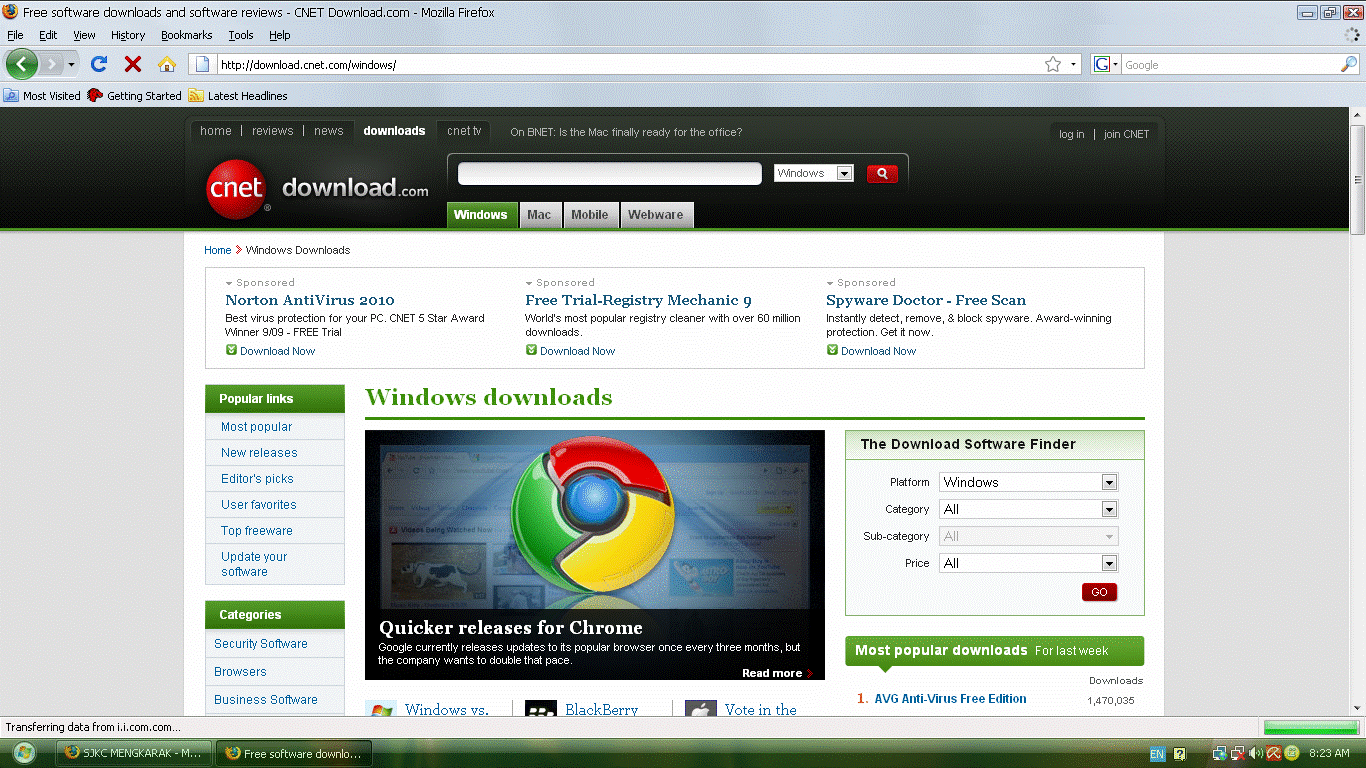Click the EN language indicator
The width and height of the screenshot is (1366, 768).
click(x=1157, y=753)
